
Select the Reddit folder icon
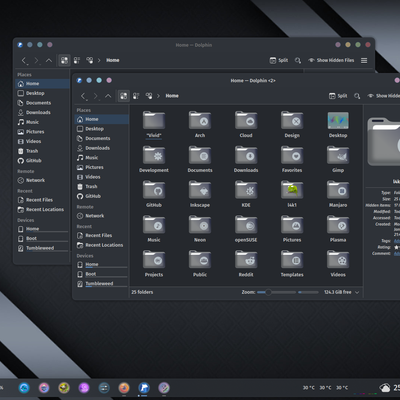(x=246, y=260)
